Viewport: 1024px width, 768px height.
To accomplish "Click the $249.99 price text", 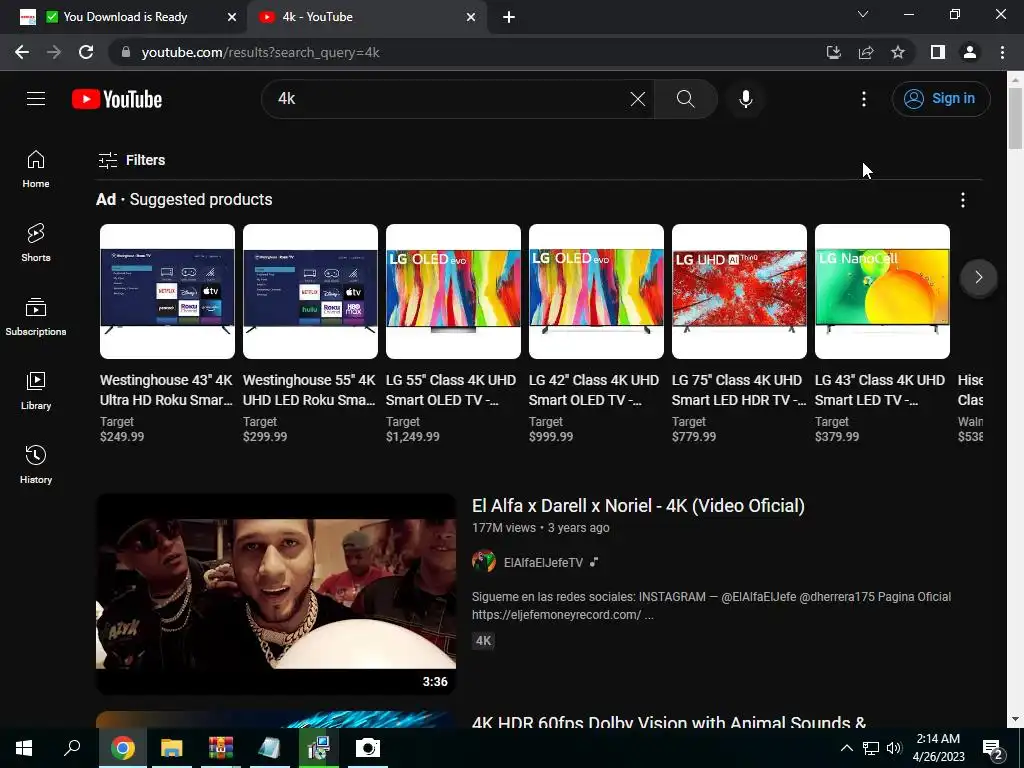I will click(x=122, y=437).
